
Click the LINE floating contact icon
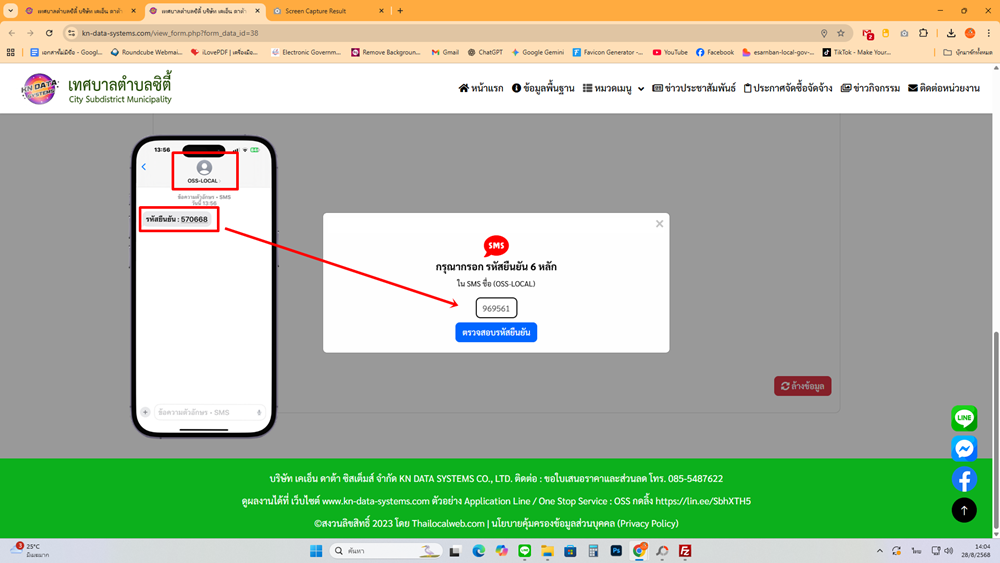[964, 418]
